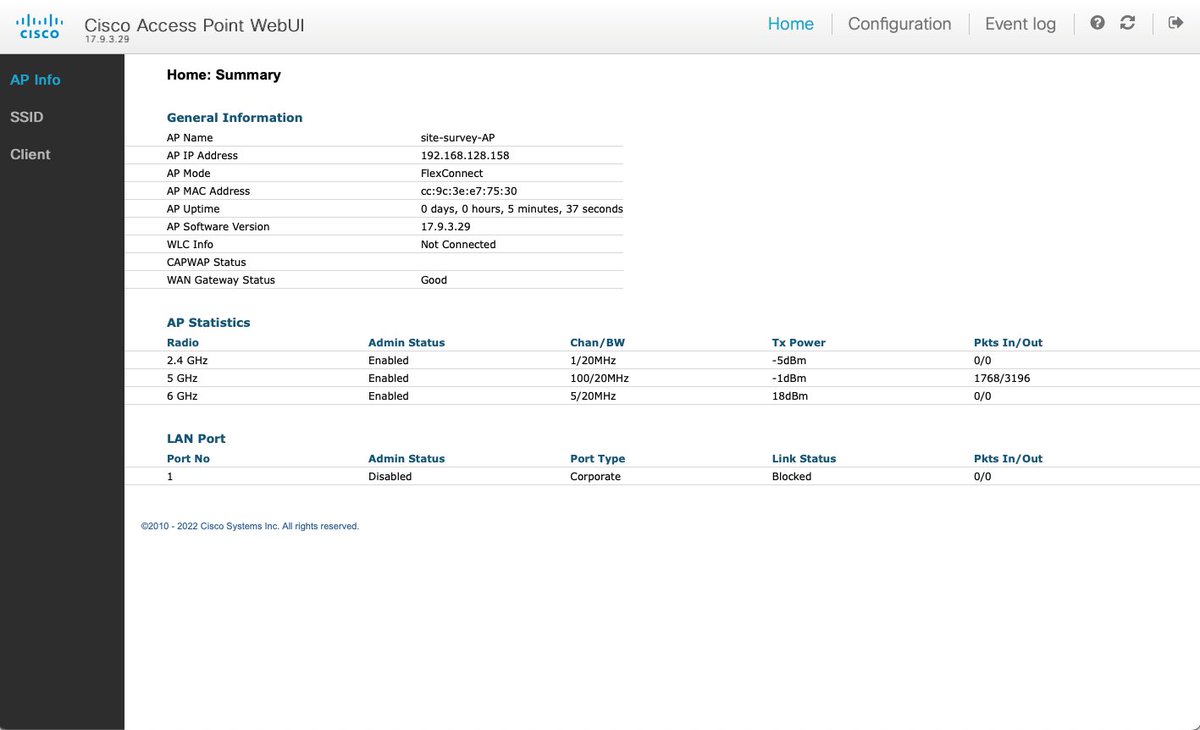
Task: Click the LAN link status Blocked
Action: point(792,476)
